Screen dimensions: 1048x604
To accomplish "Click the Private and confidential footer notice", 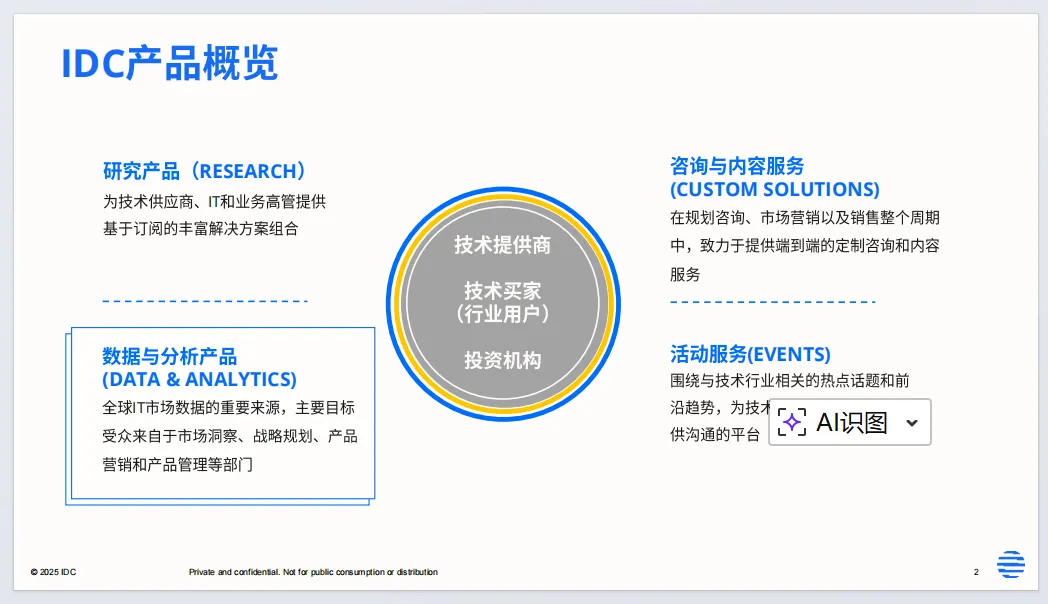I will tap(313, 572).
